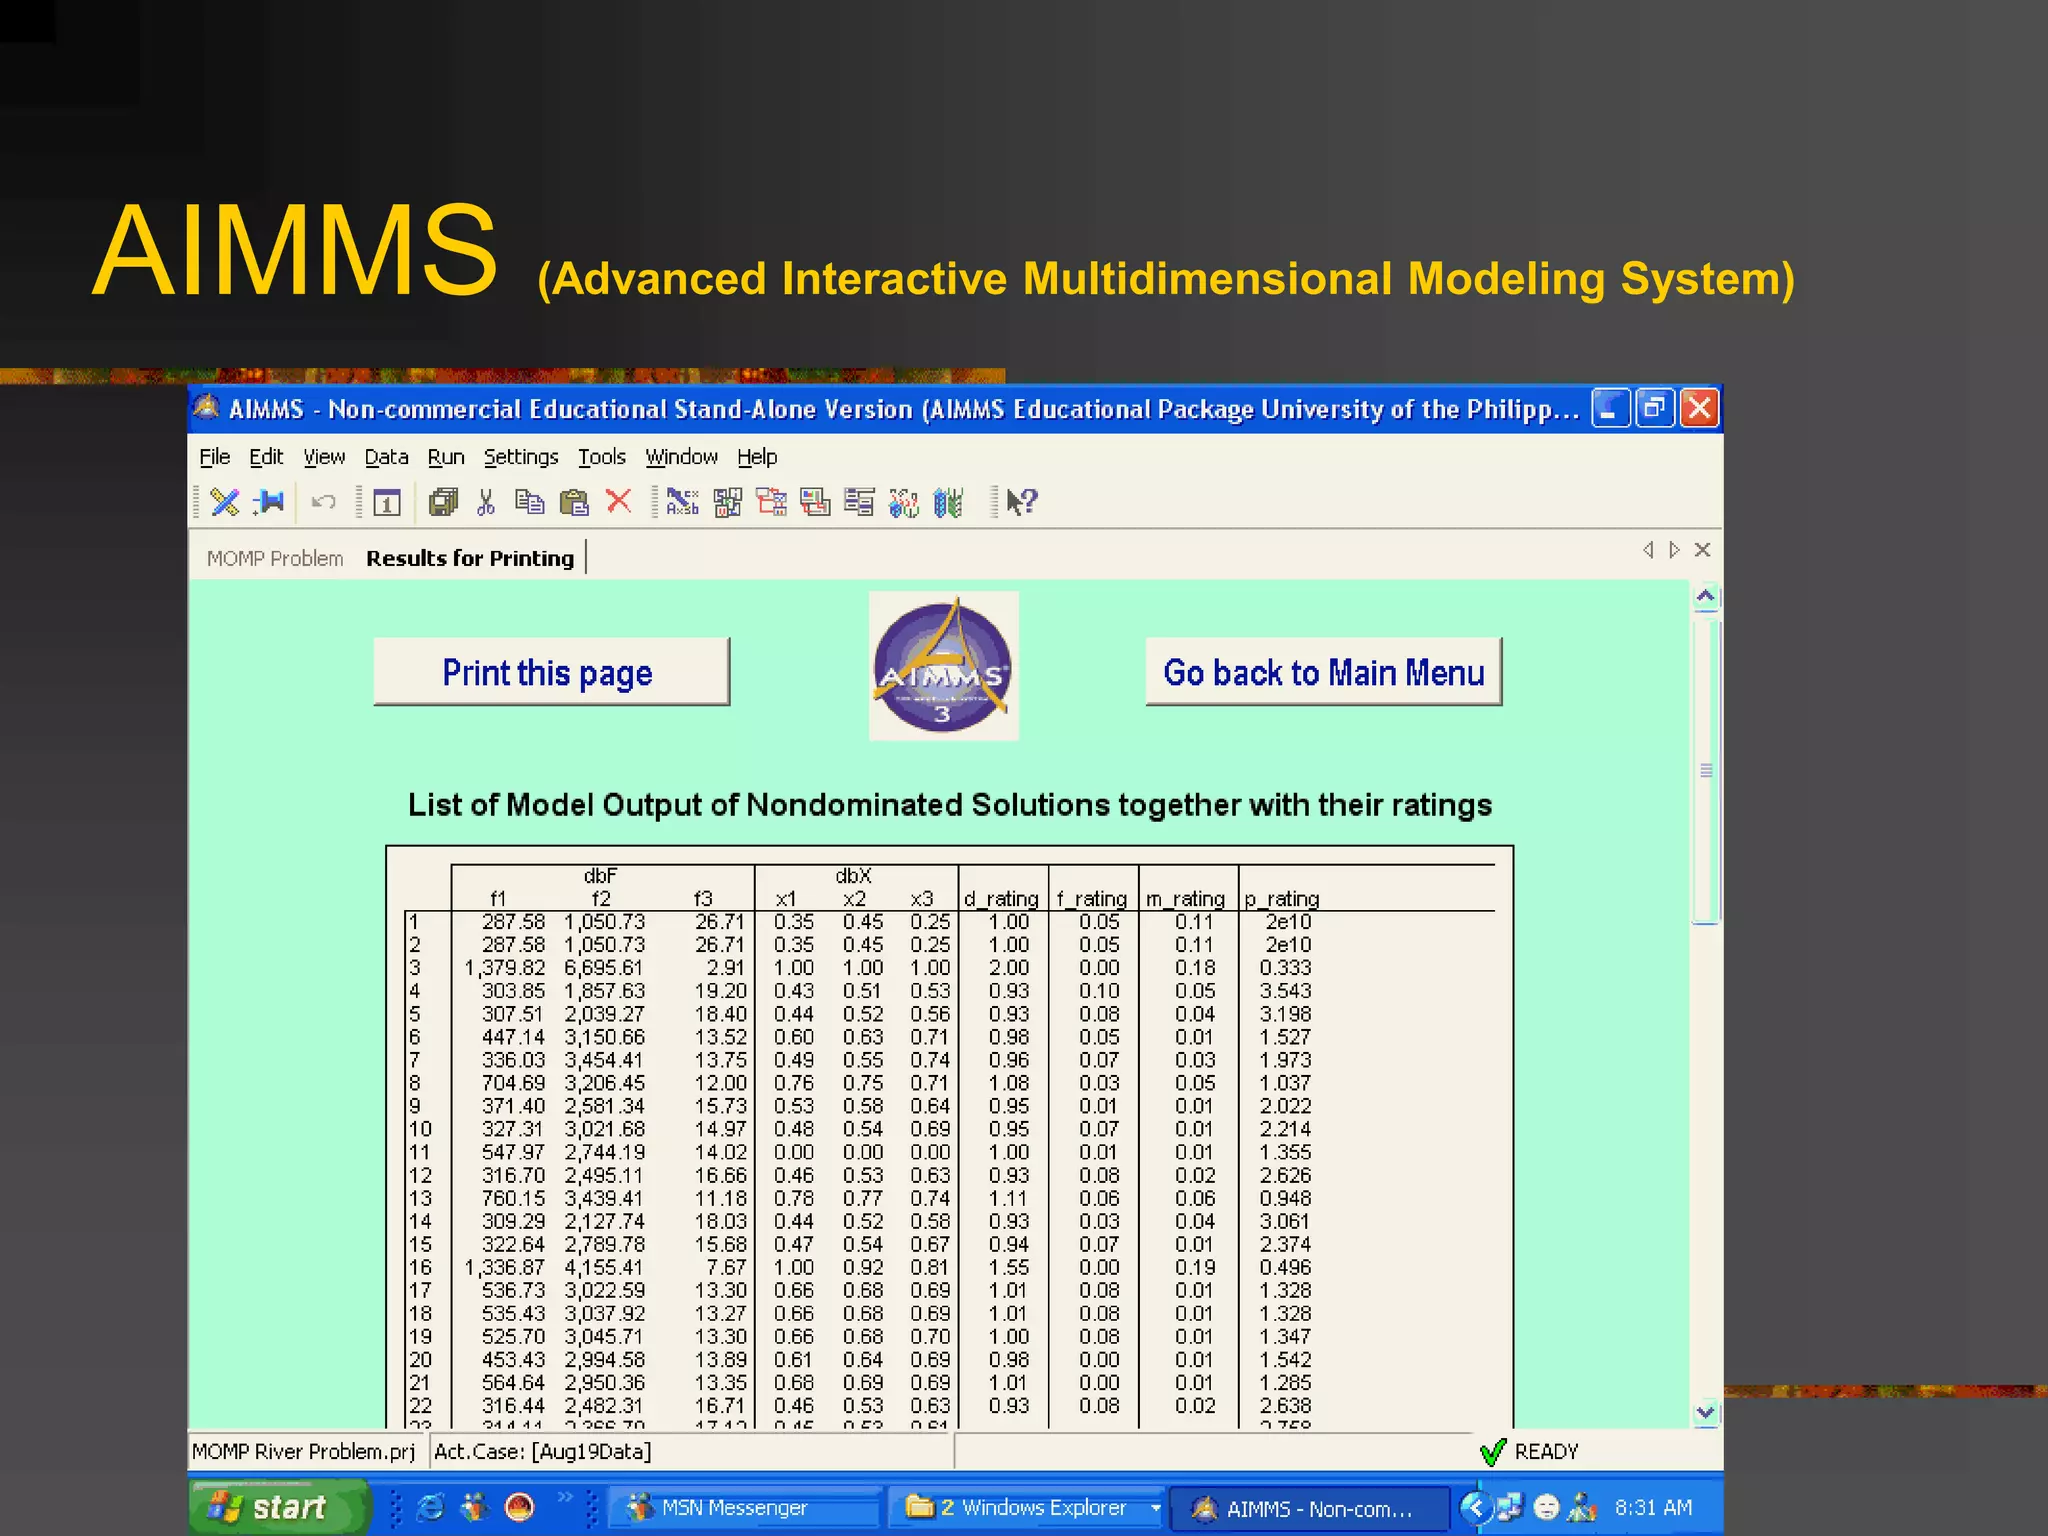Close the current page tab X
Screen dimensions: 2048x1536
tap(1703, 550)
